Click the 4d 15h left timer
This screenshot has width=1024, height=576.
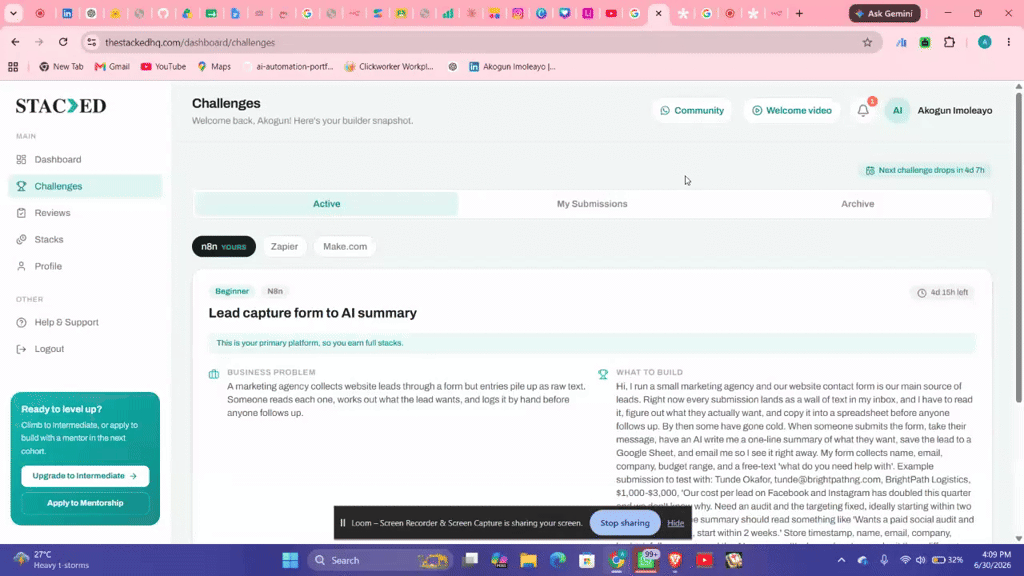click(x=942, y=293)
